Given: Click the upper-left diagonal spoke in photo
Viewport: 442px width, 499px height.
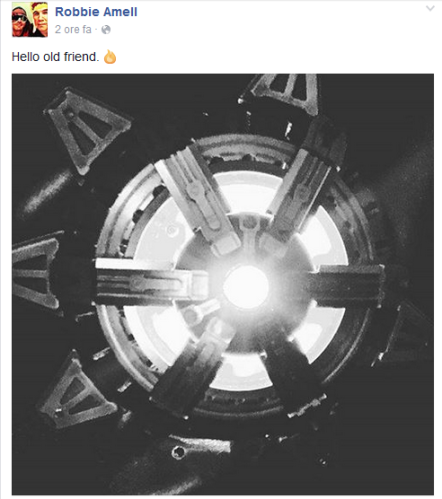Looking at the screenshot, I should pyautogui.click(x=197, y=199).
